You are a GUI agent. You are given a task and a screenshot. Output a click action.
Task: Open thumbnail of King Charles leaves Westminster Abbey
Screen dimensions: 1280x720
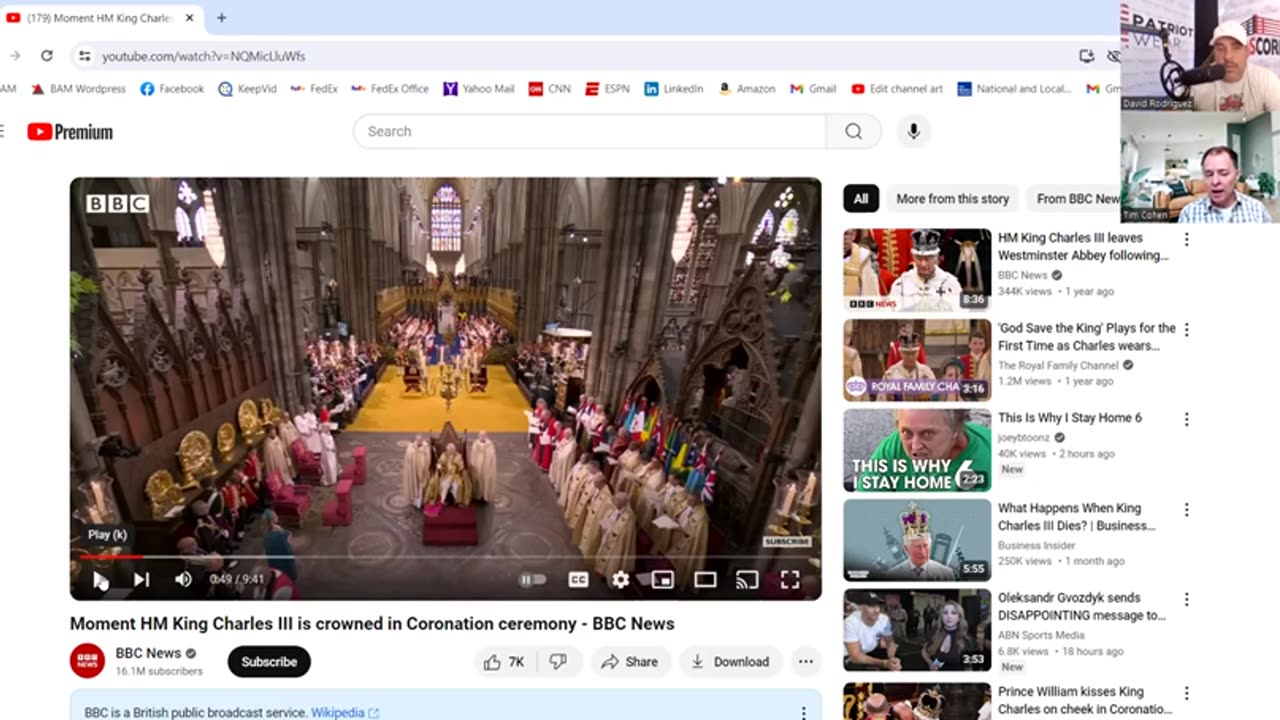coord(917,270)
